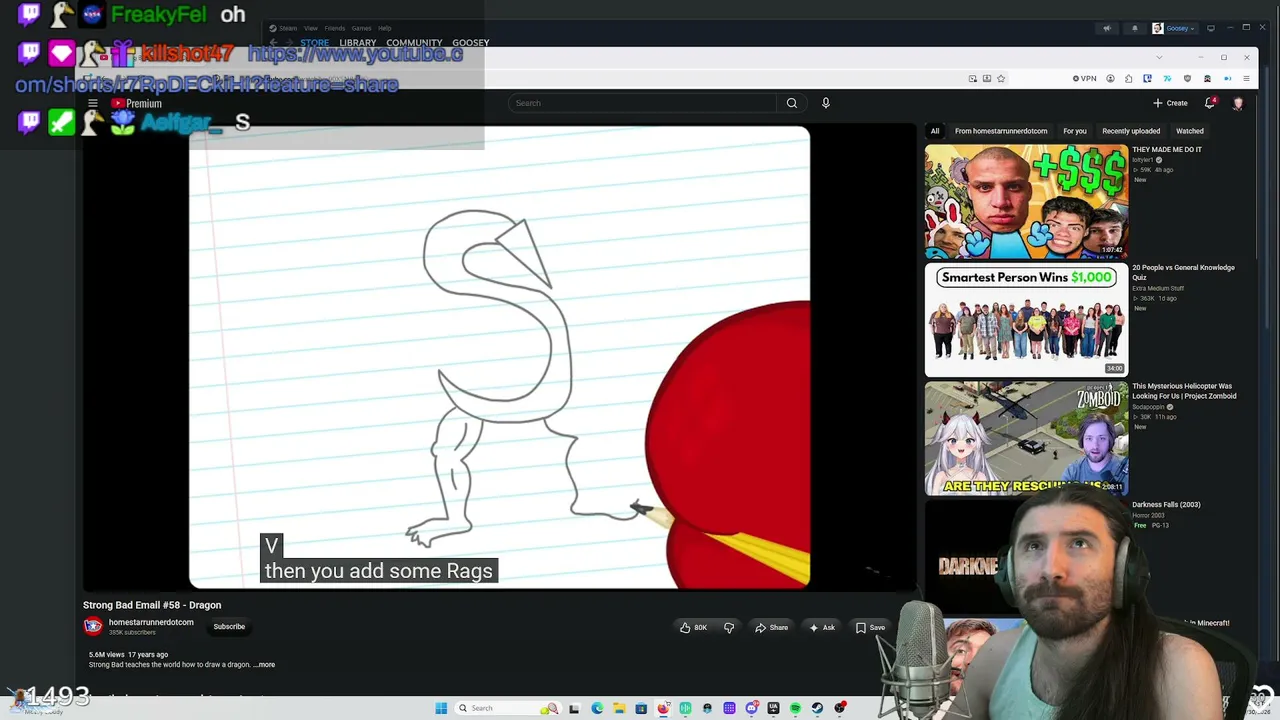Click the YouTube search magnifier button

(791, 103)
